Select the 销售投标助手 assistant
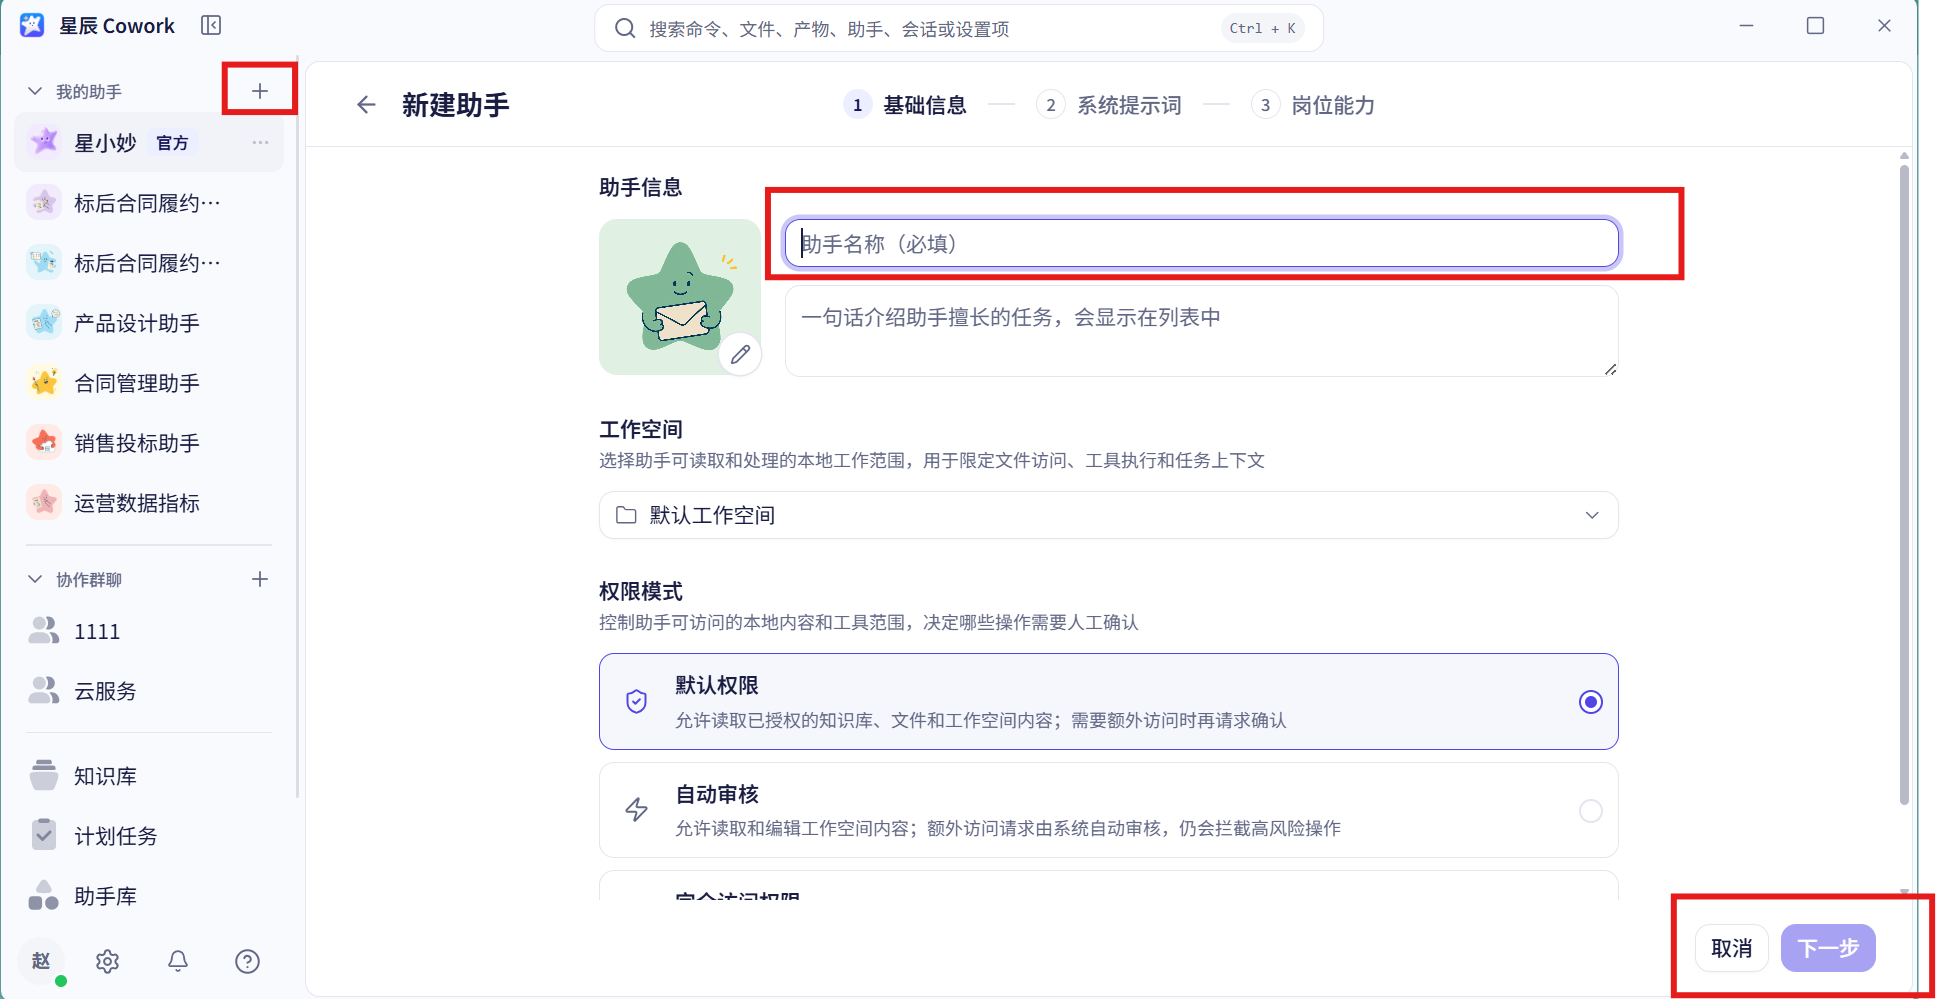Image resolution: width=1936 pixels, height=999 pixels. 150,443
